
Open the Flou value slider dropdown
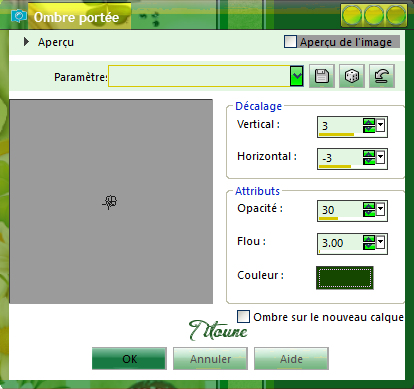[x=380, y=243]
